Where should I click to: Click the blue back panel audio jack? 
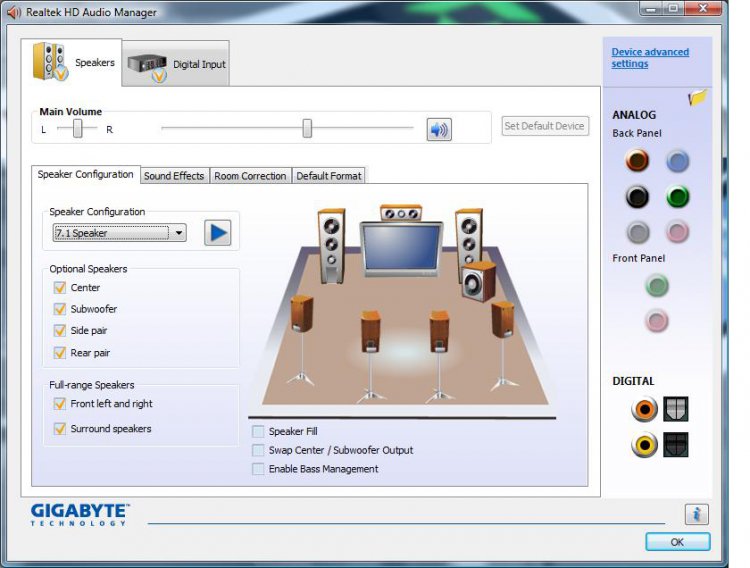(x=677, y=161)
